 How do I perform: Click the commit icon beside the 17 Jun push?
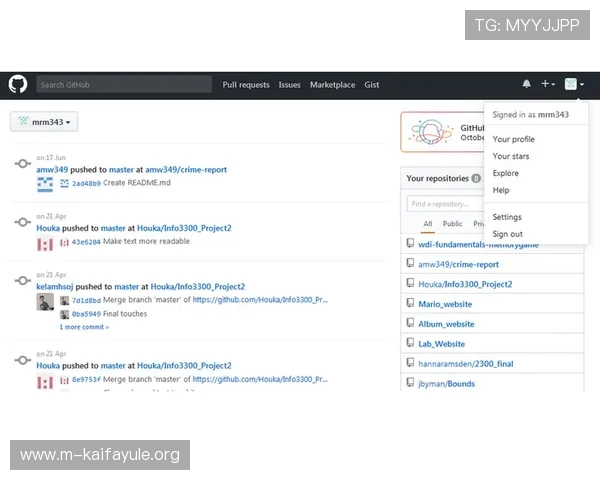pyautogui.click(x=22, y=165)
